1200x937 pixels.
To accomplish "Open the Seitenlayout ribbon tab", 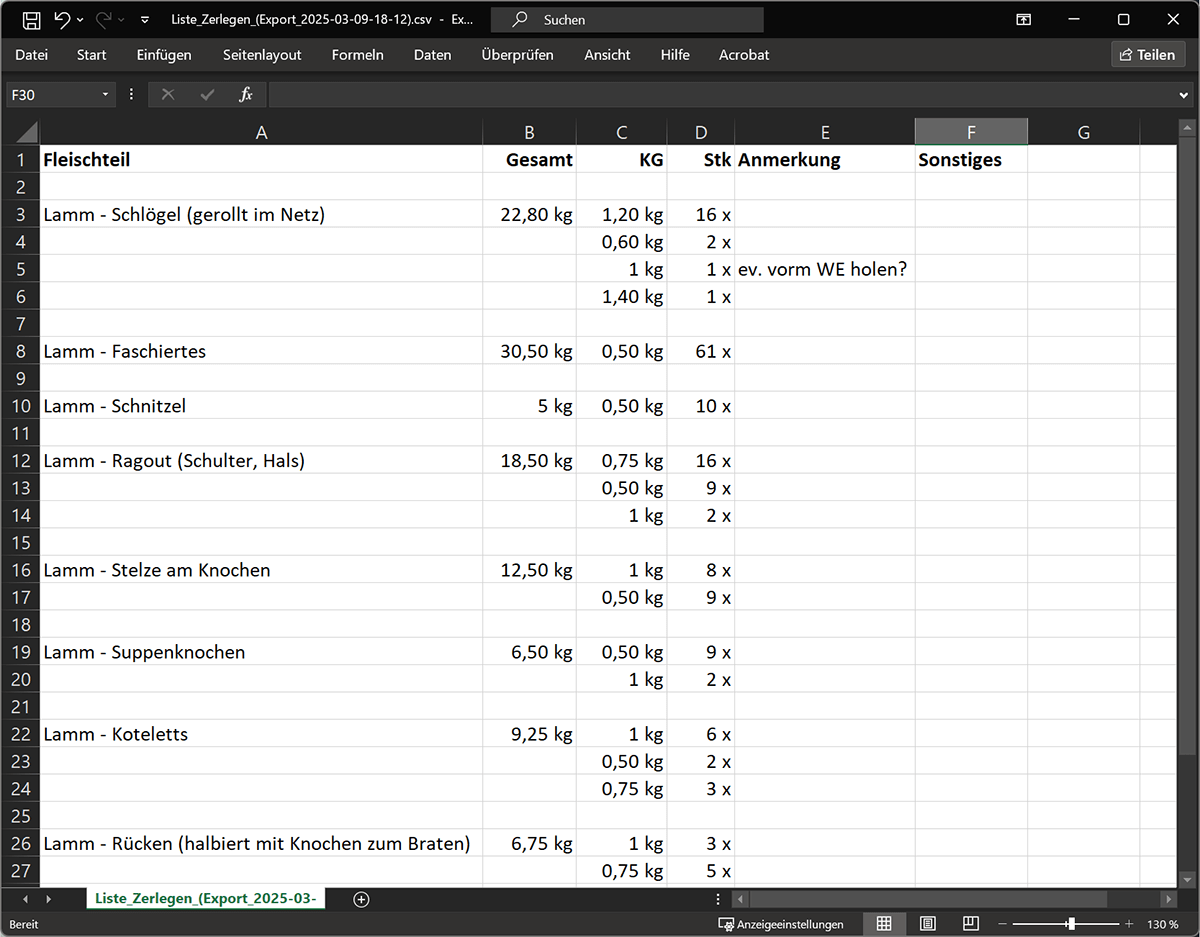I will (x=262, y=55).
